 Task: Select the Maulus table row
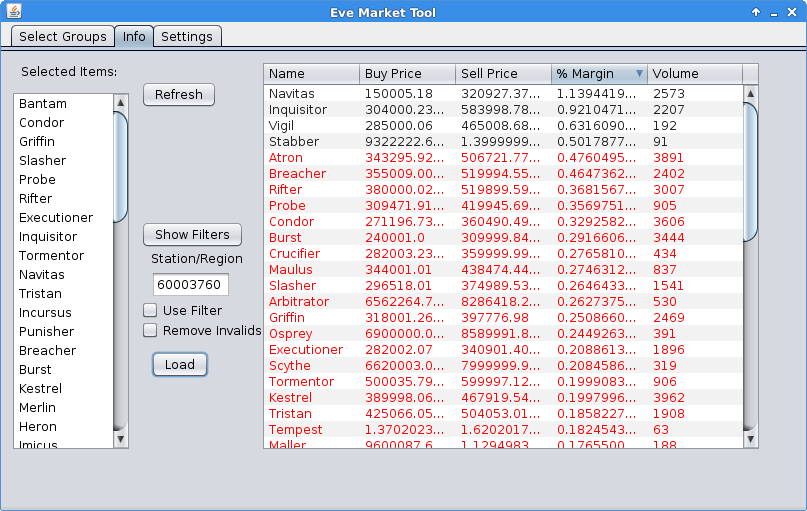(x=503, y=269)
